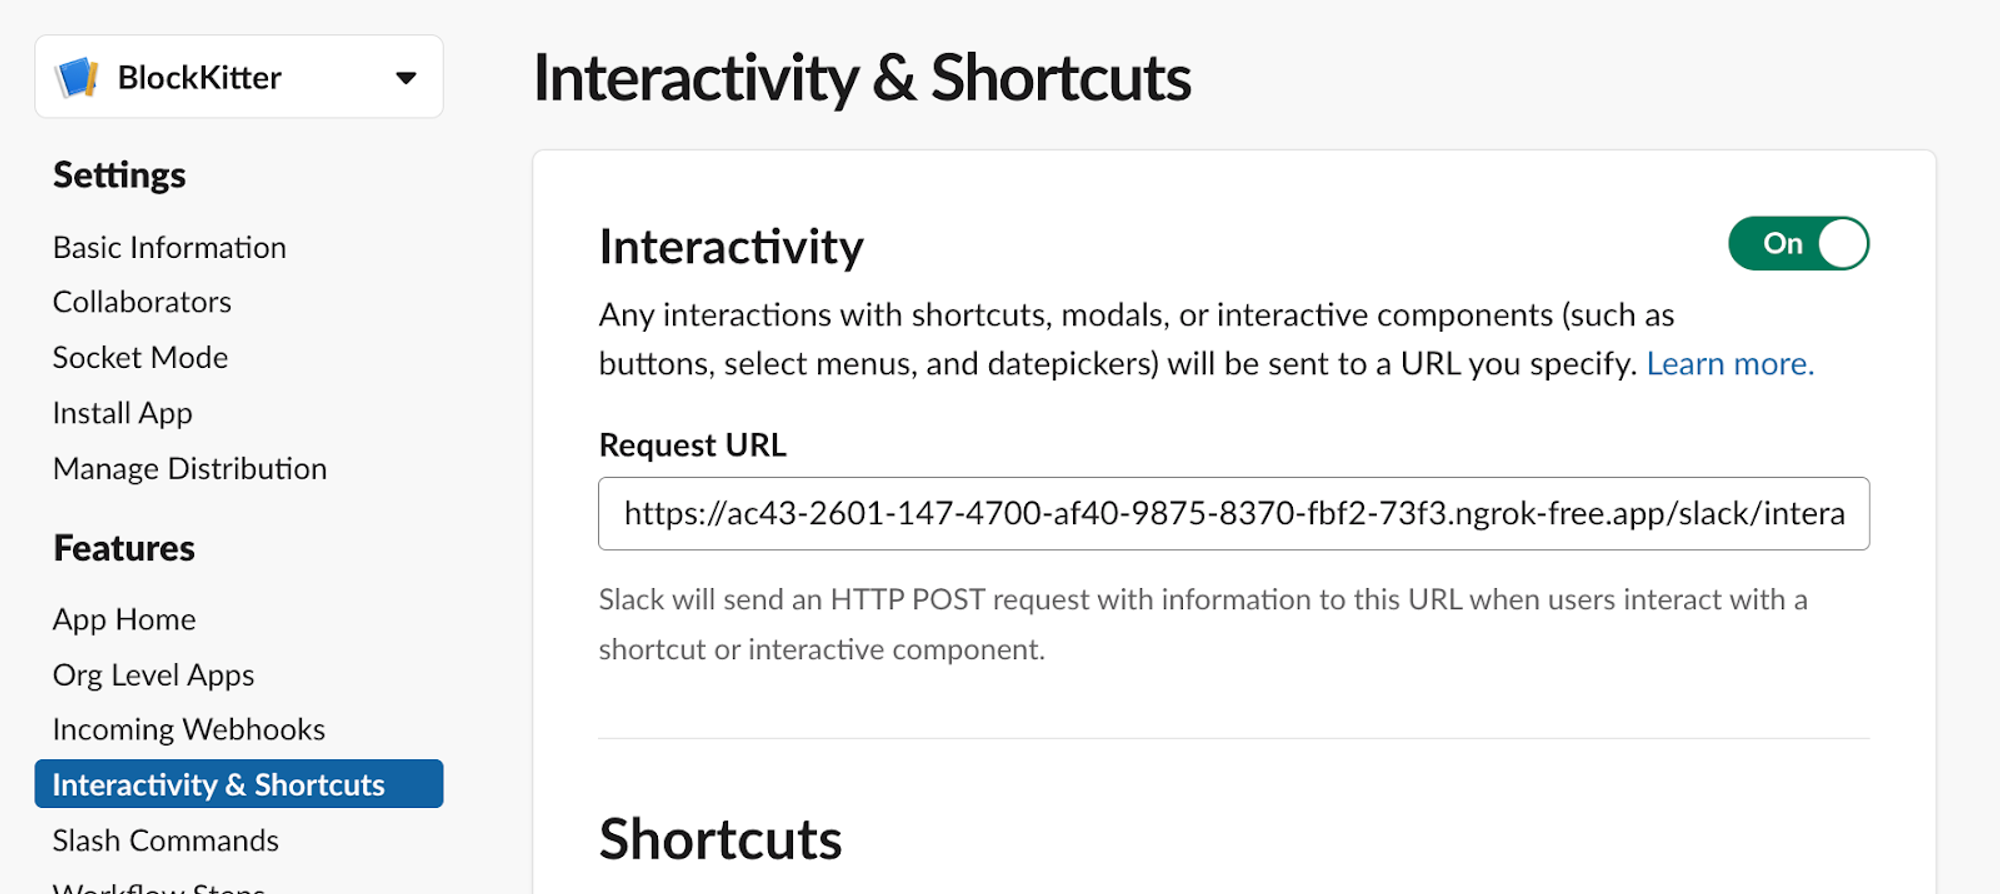Open the Slash Commands page
Viewport: 2000px width, 894px height.
(x=165, y=840)
